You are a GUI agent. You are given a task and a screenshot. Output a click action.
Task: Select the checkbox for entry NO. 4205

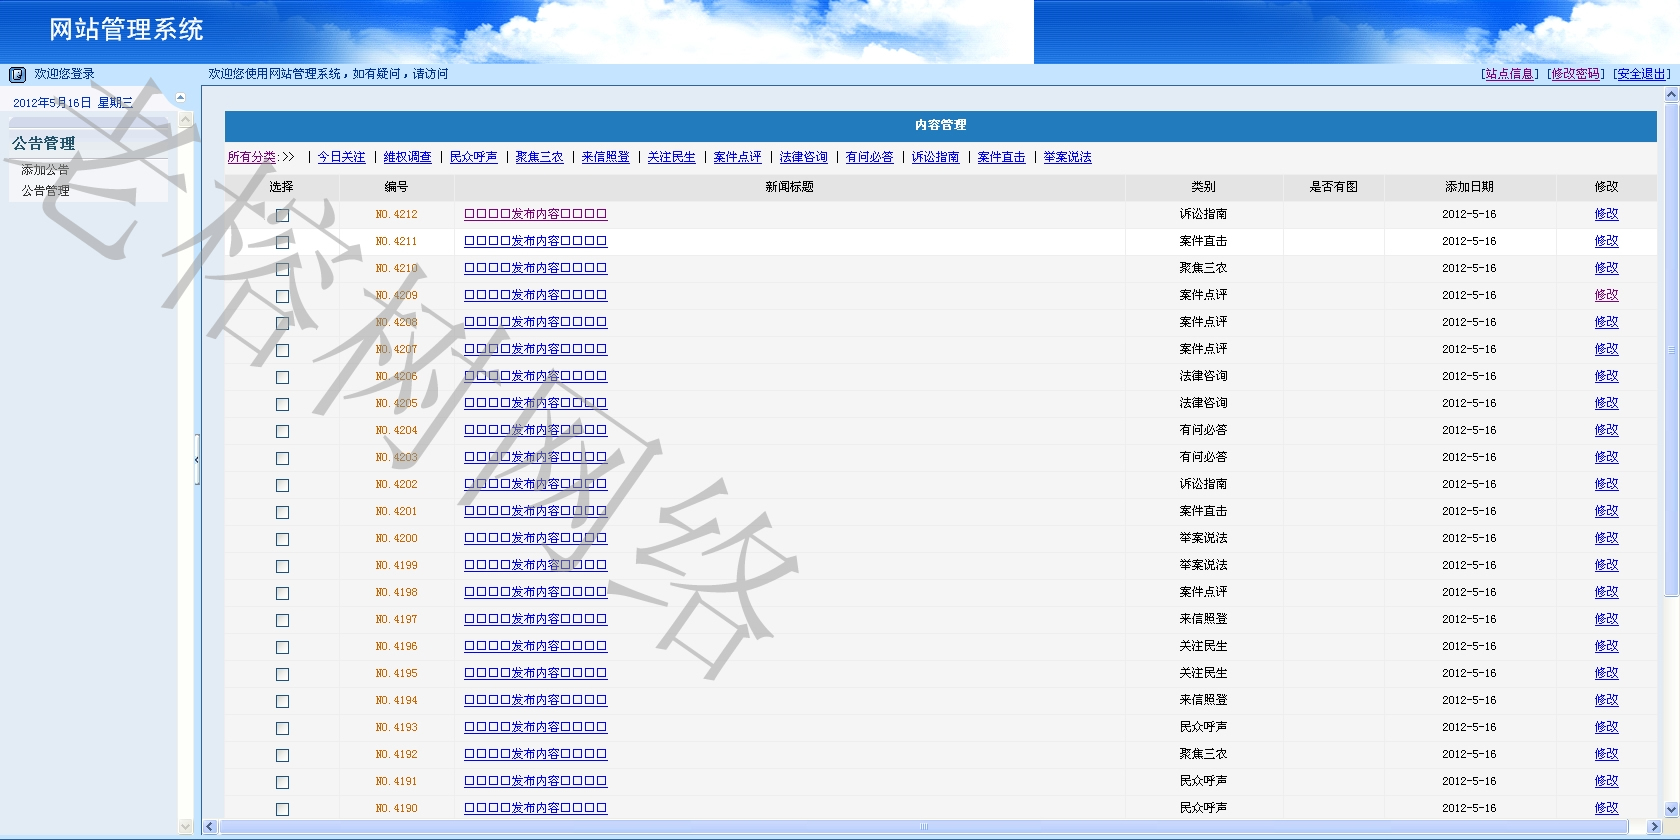282,404
